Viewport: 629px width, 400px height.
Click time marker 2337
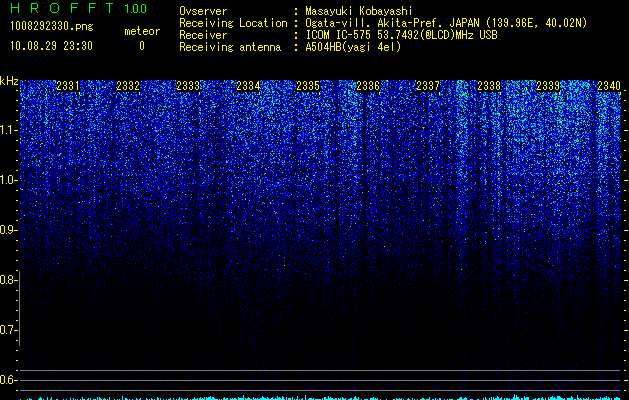tap(428, 85)
